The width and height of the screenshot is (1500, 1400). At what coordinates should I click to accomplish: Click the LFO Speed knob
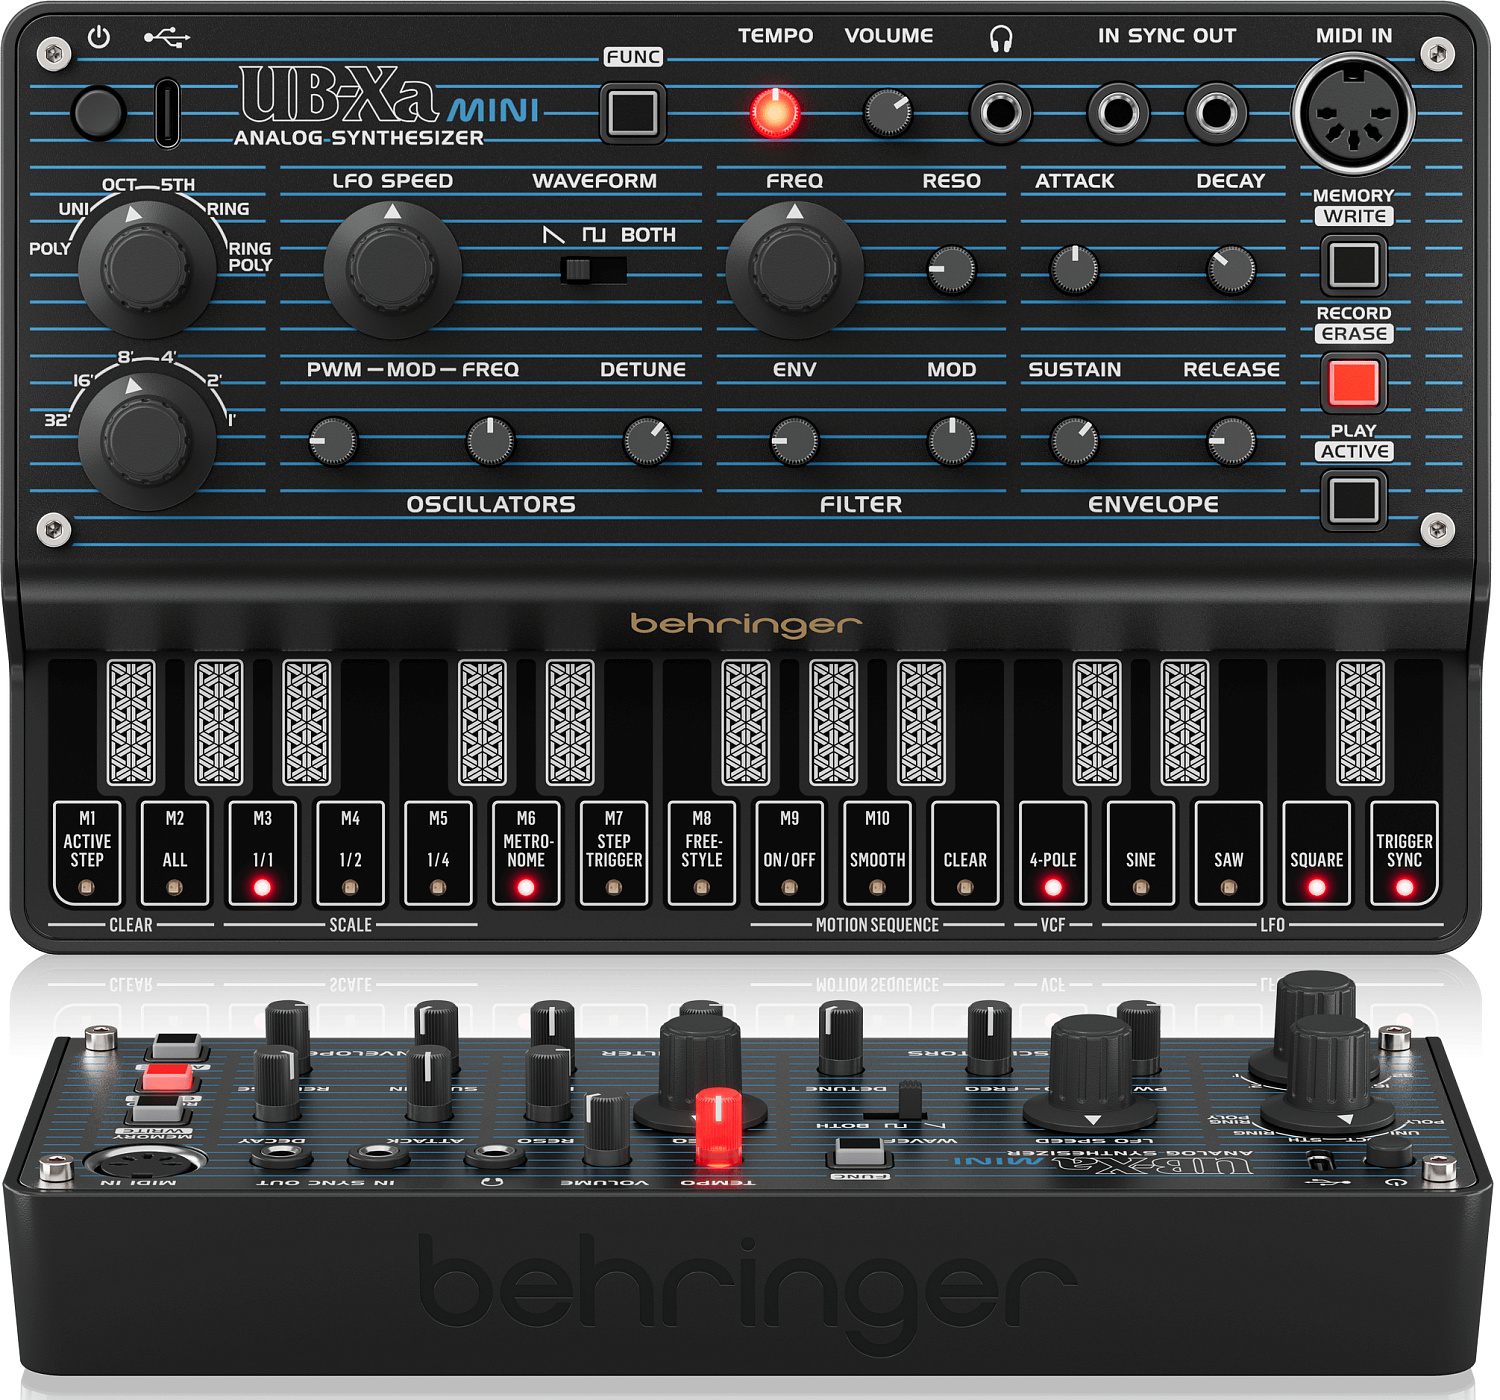click(392, 268)
